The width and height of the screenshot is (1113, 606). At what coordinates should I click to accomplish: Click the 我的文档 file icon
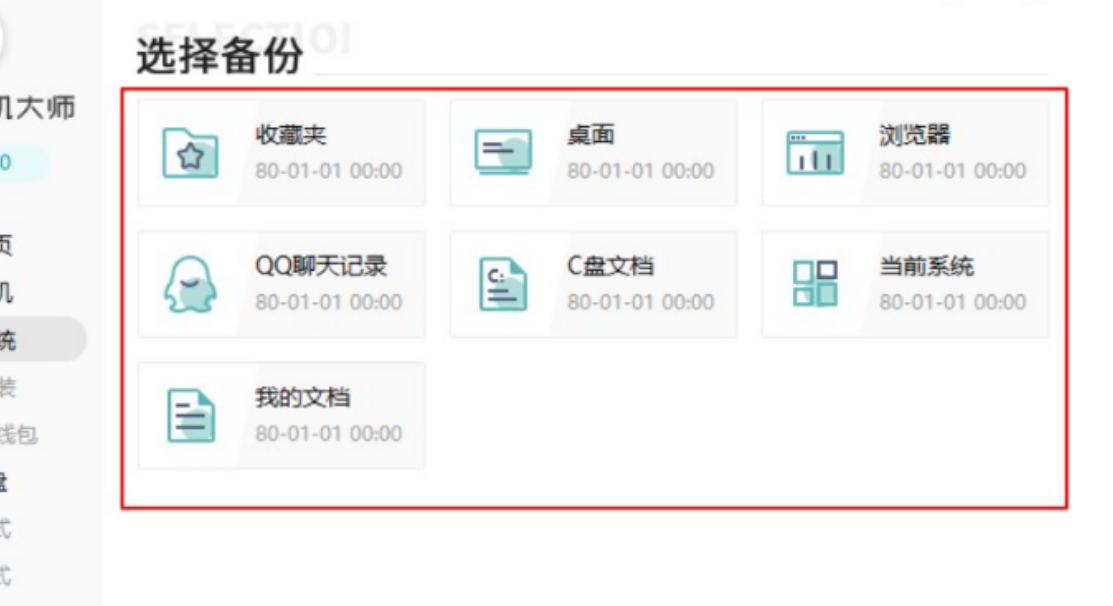point(190,416)
